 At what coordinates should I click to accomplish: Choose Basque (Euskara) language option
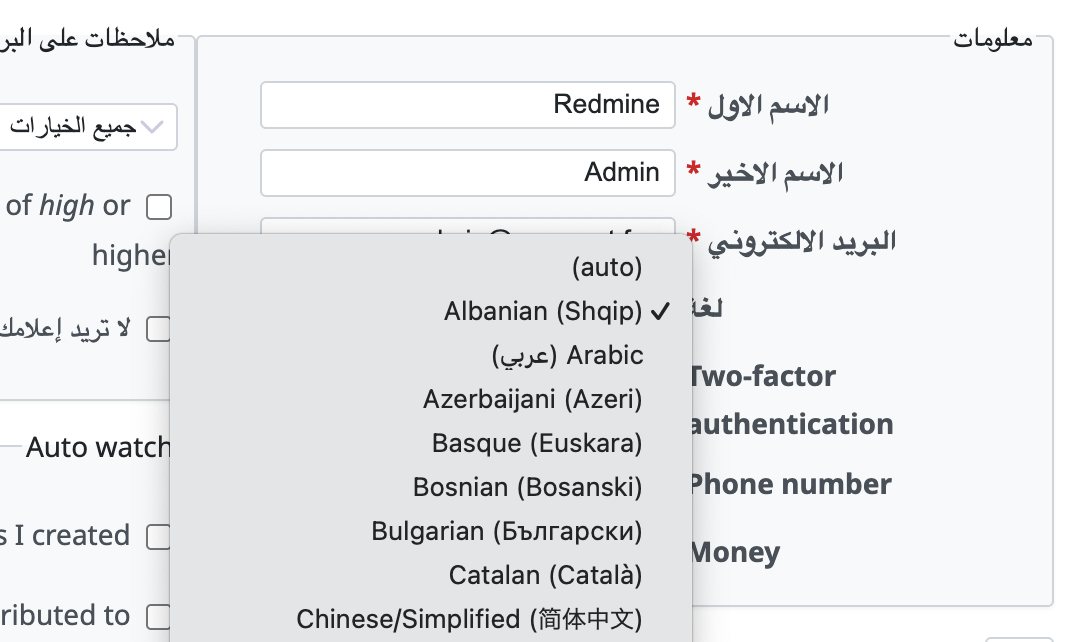point(537,443)
